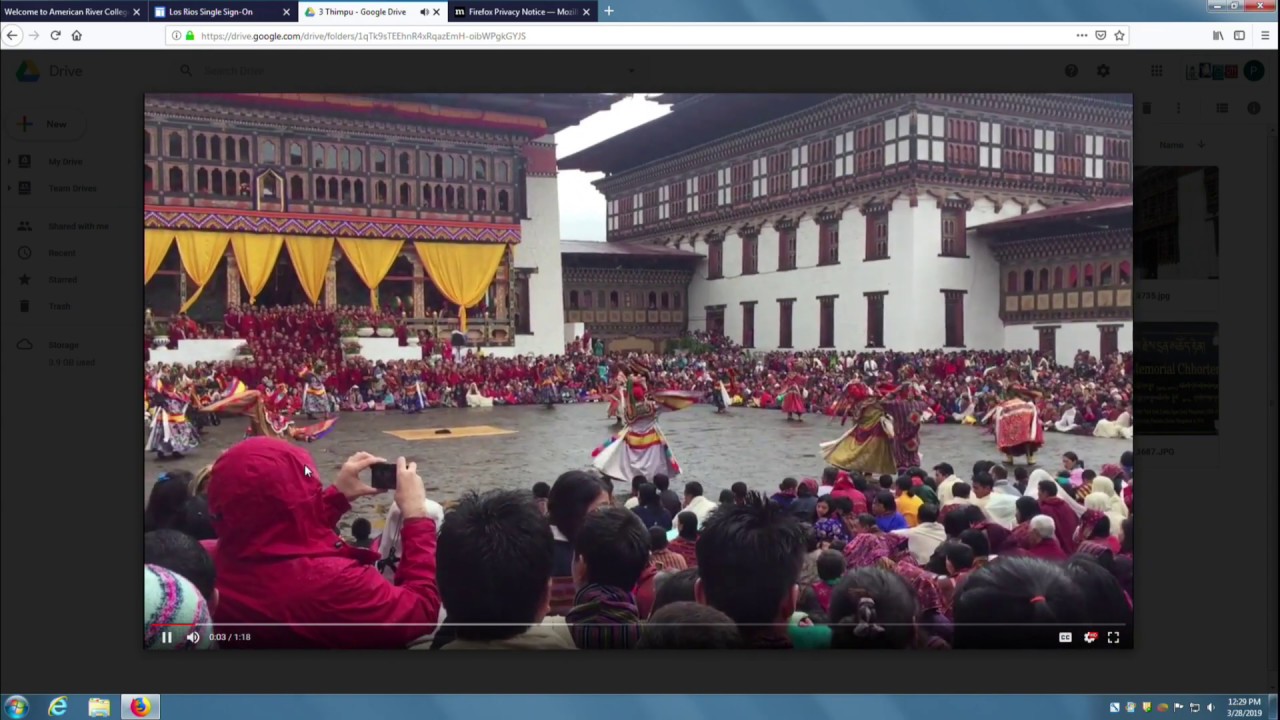Open the Firefox Library
The height and width of the screenshot is (720, 1280).
1218,36
